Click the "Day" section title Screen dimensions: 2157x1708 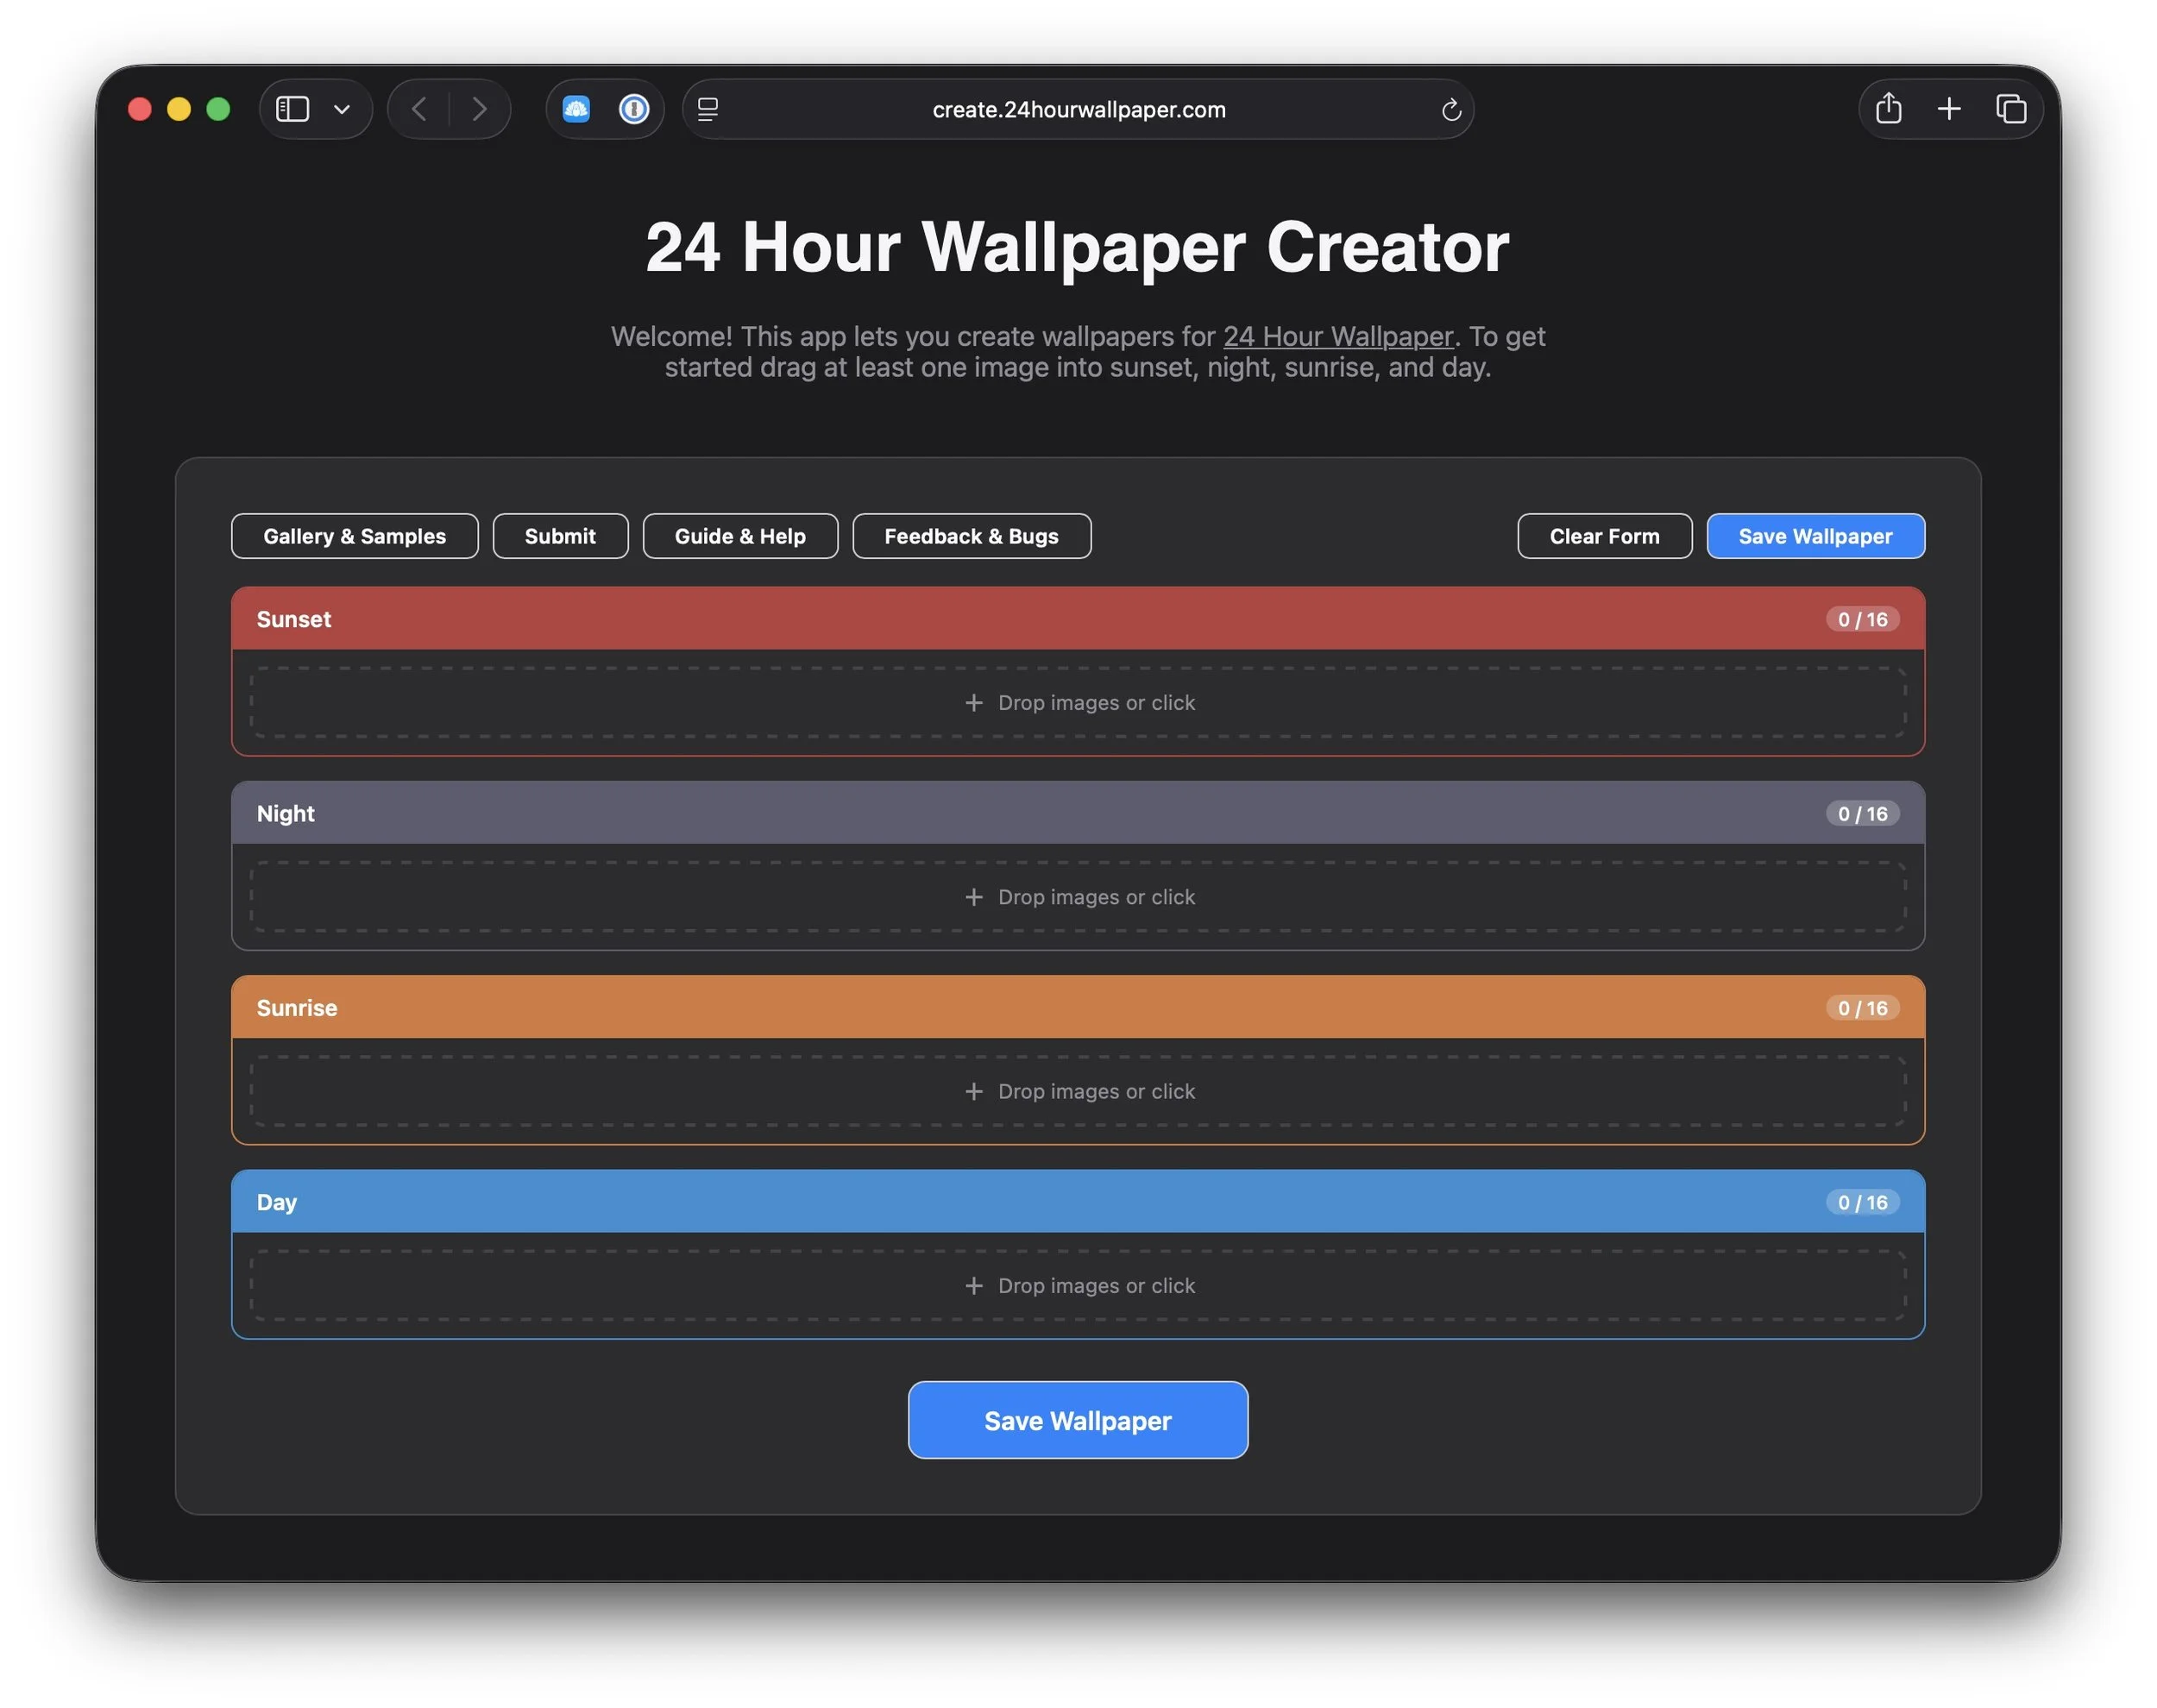[277, 1203]
